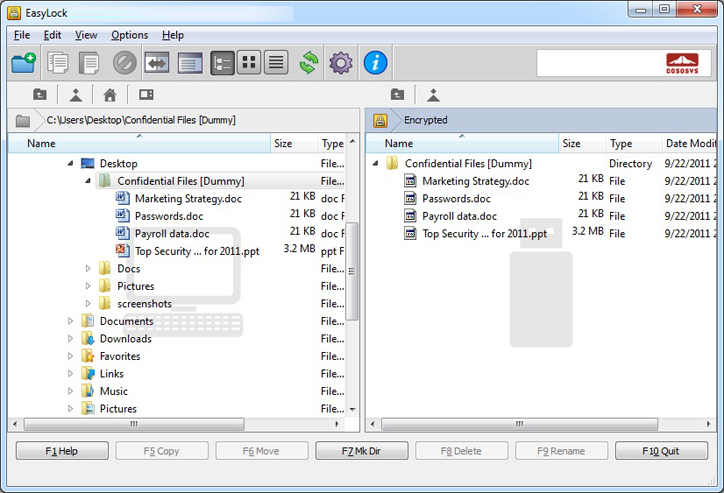Screen dimensions: 724x493
Task: Click encrypted file icon of right Payroll data.doc
Action: tap(410, 216)
